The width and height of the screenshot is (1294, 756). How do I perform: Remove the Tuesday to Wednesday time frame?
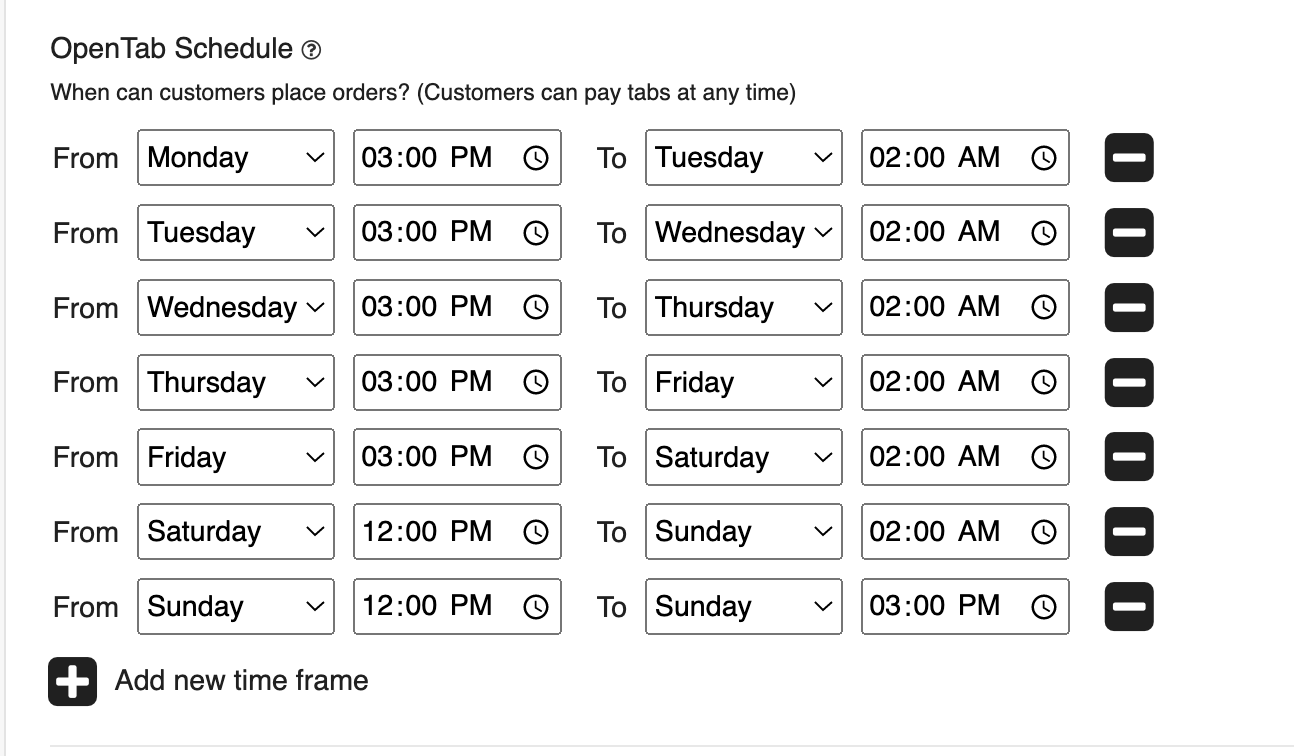1129,233
